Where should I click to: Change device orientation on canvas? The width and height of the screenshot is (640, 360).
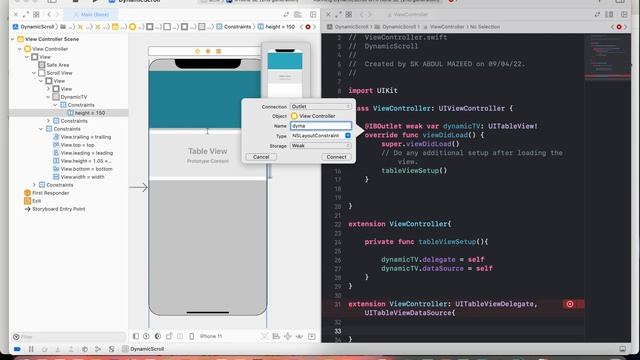coord(169,336)
